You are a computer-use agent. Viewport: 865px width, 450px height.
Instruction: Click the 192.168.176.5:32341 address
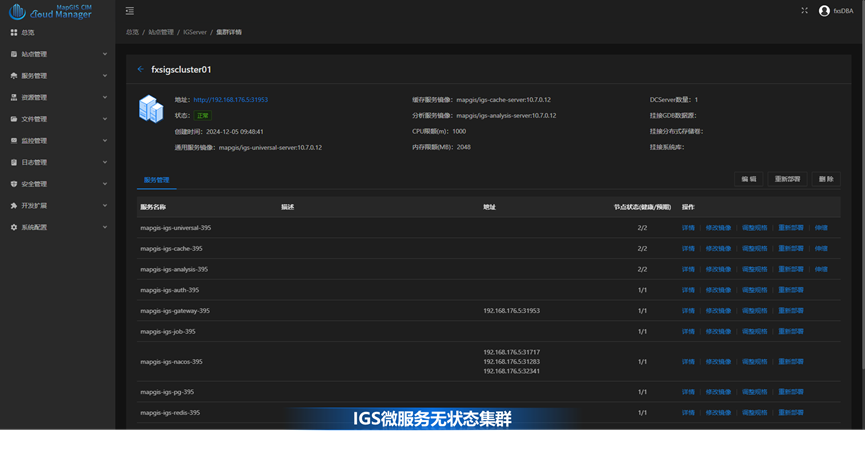(511, 372)
